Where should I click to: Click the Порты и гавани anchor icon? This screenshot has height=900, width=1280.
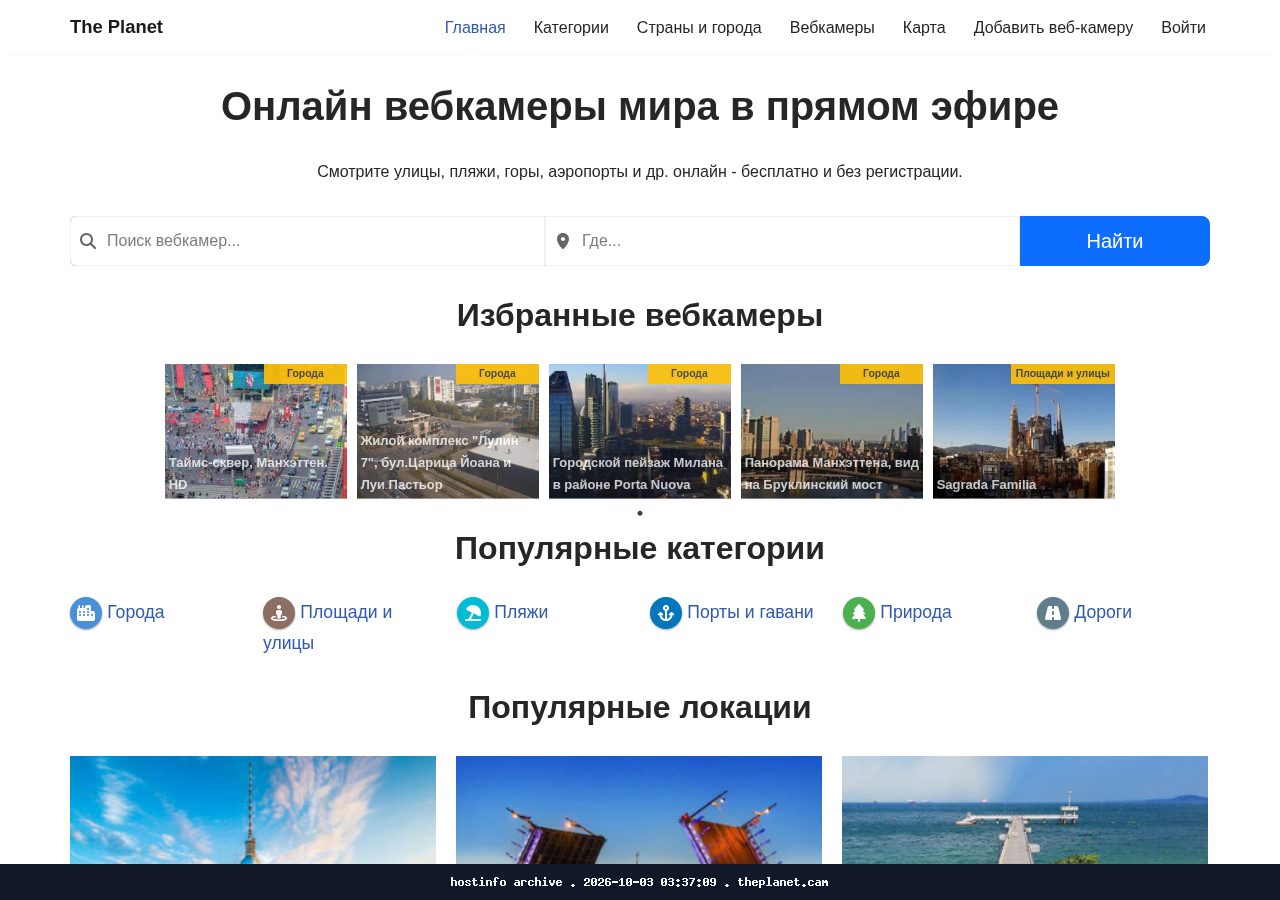(666, 613)
